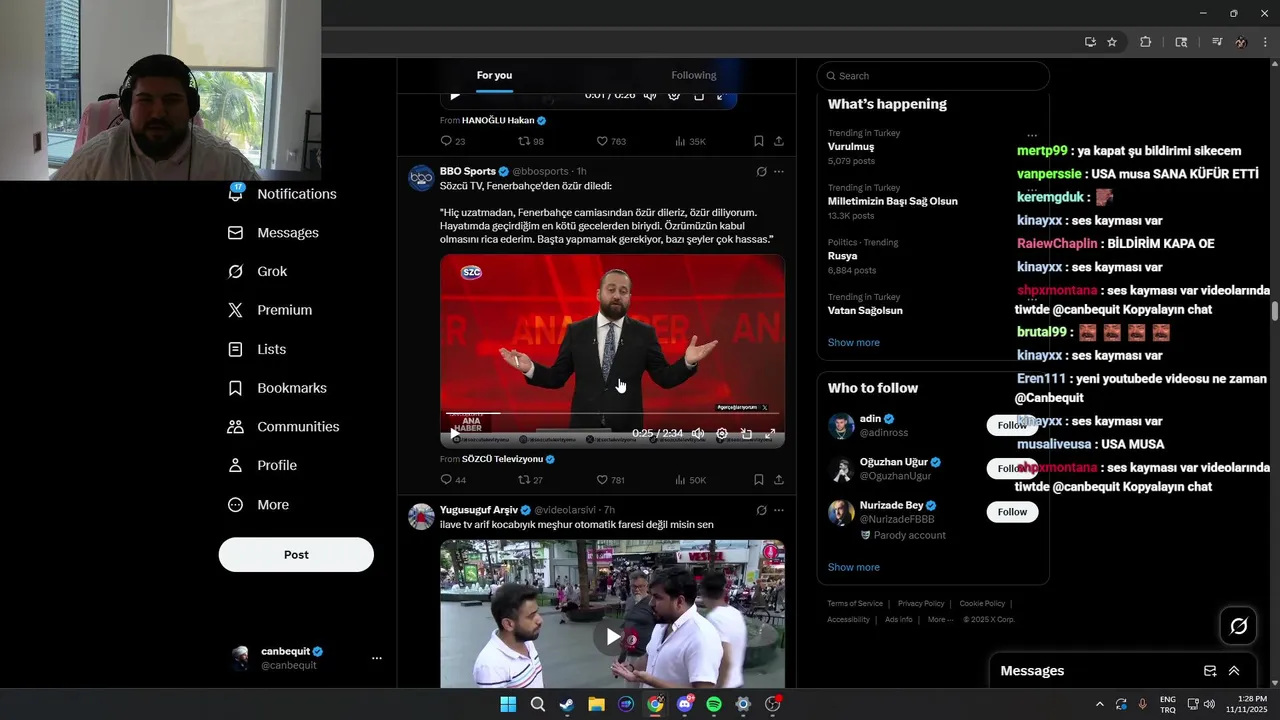Click the Post button
The height and width of the screenshot is (720, 1280).
click(x=296, y=555)
